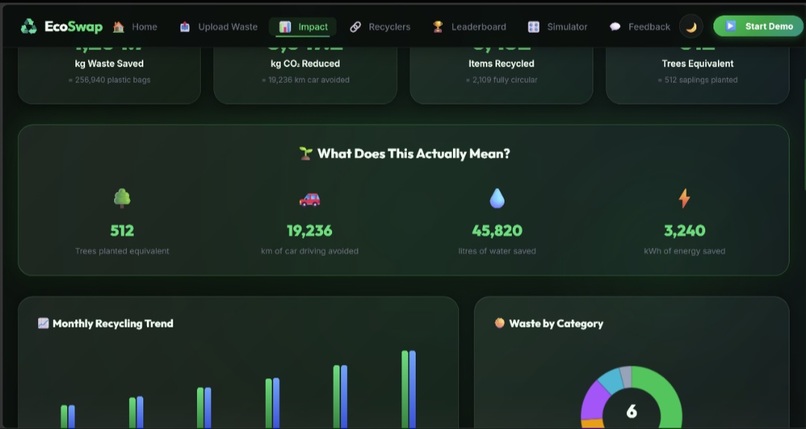Click the upload icon beside Upload Waste
Viewport: 806px width, 429px height.
185,27
